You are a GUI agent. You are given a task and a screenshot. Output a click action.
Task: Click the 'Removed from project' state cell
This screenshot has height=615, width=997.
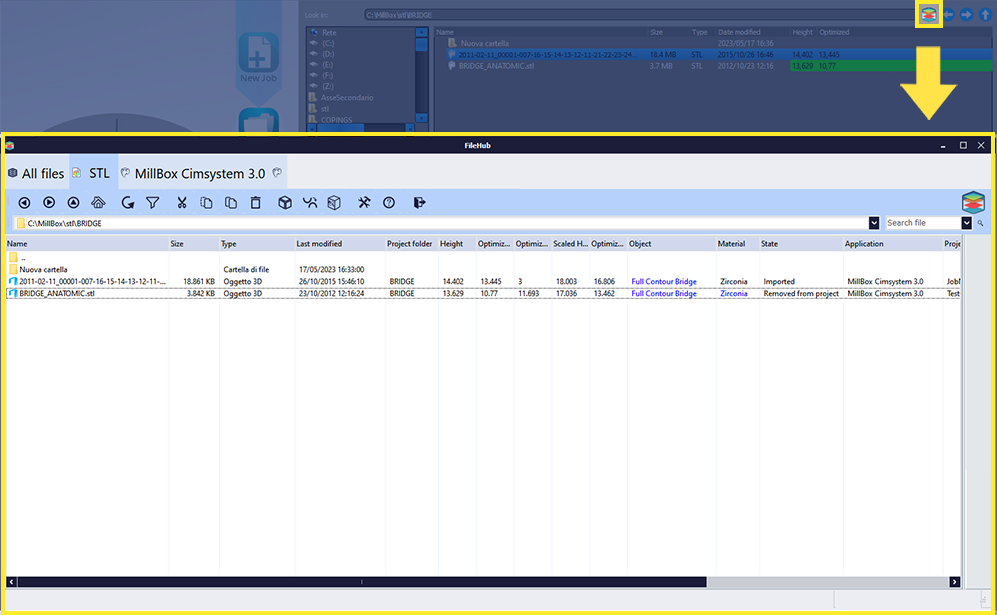801,294
